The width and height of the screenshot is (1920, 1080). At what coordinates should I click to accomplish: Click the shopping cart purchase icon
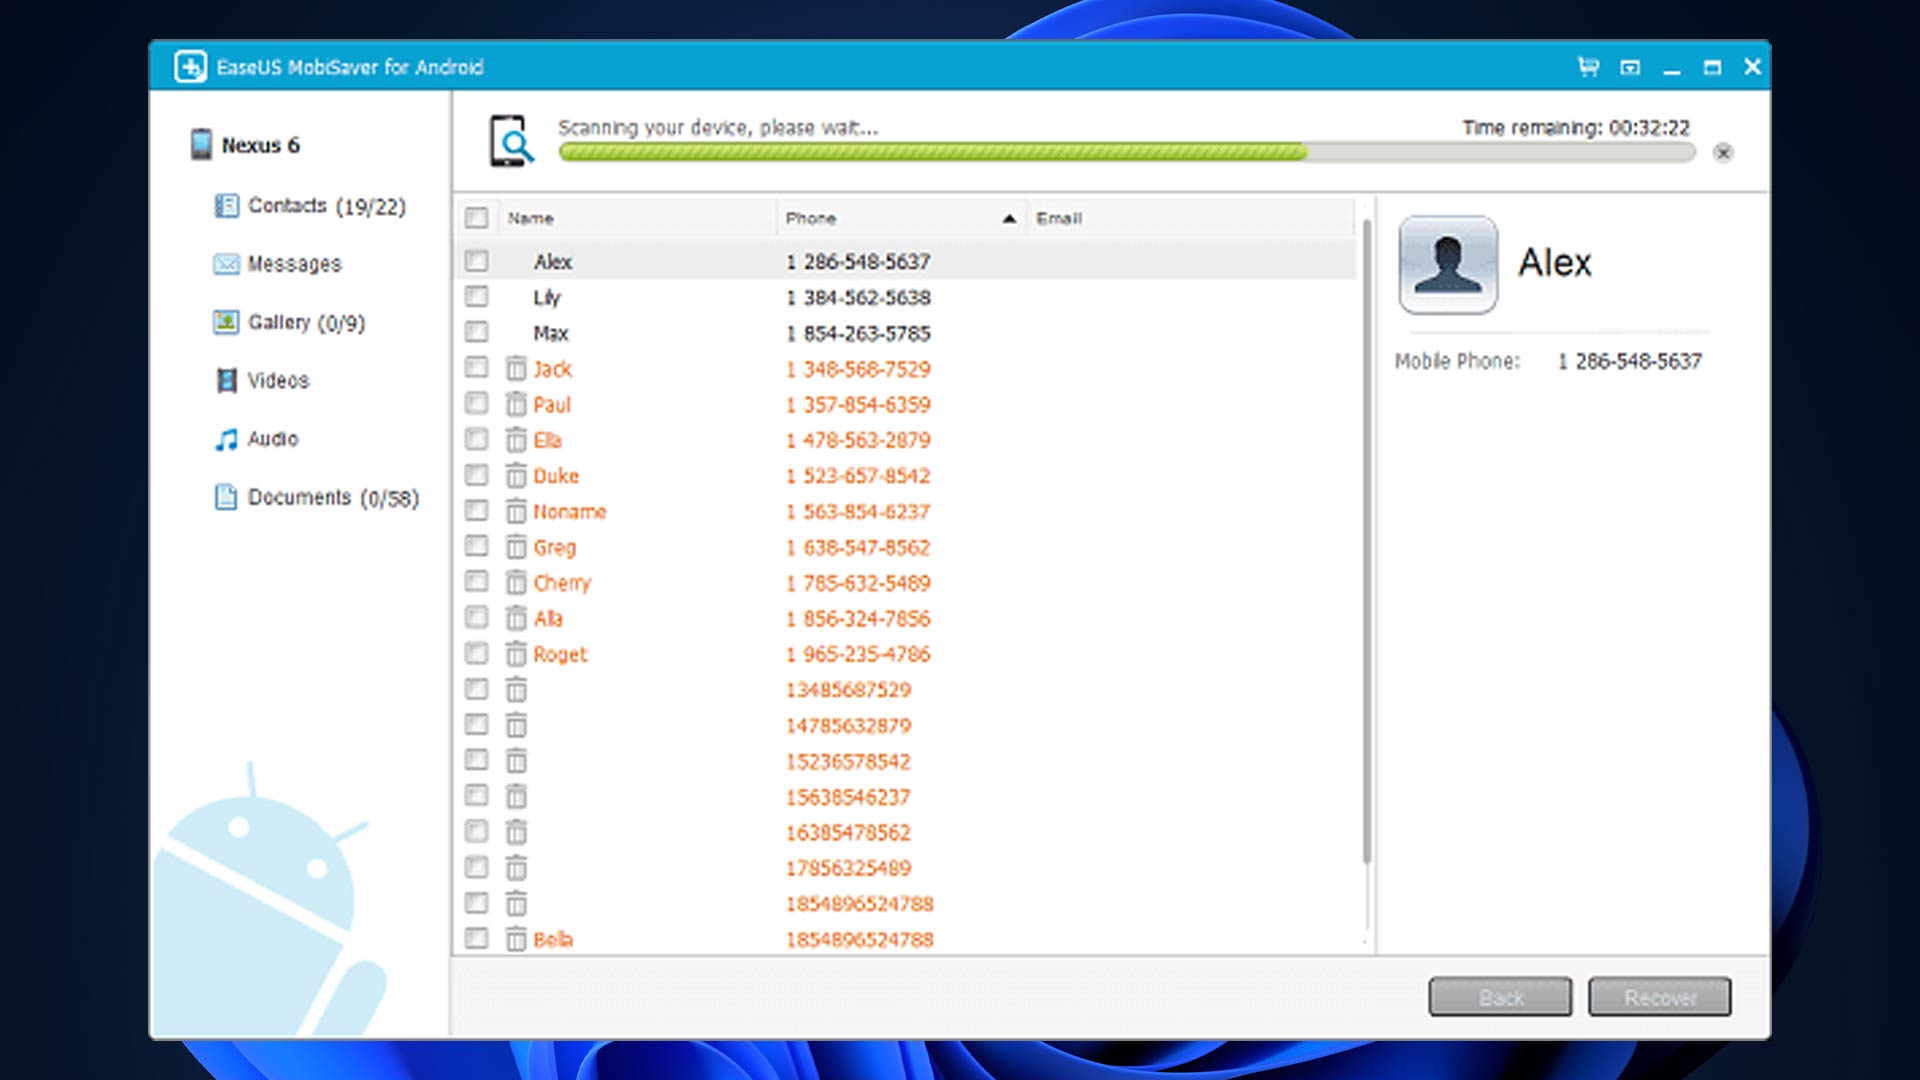[1588, 67]
